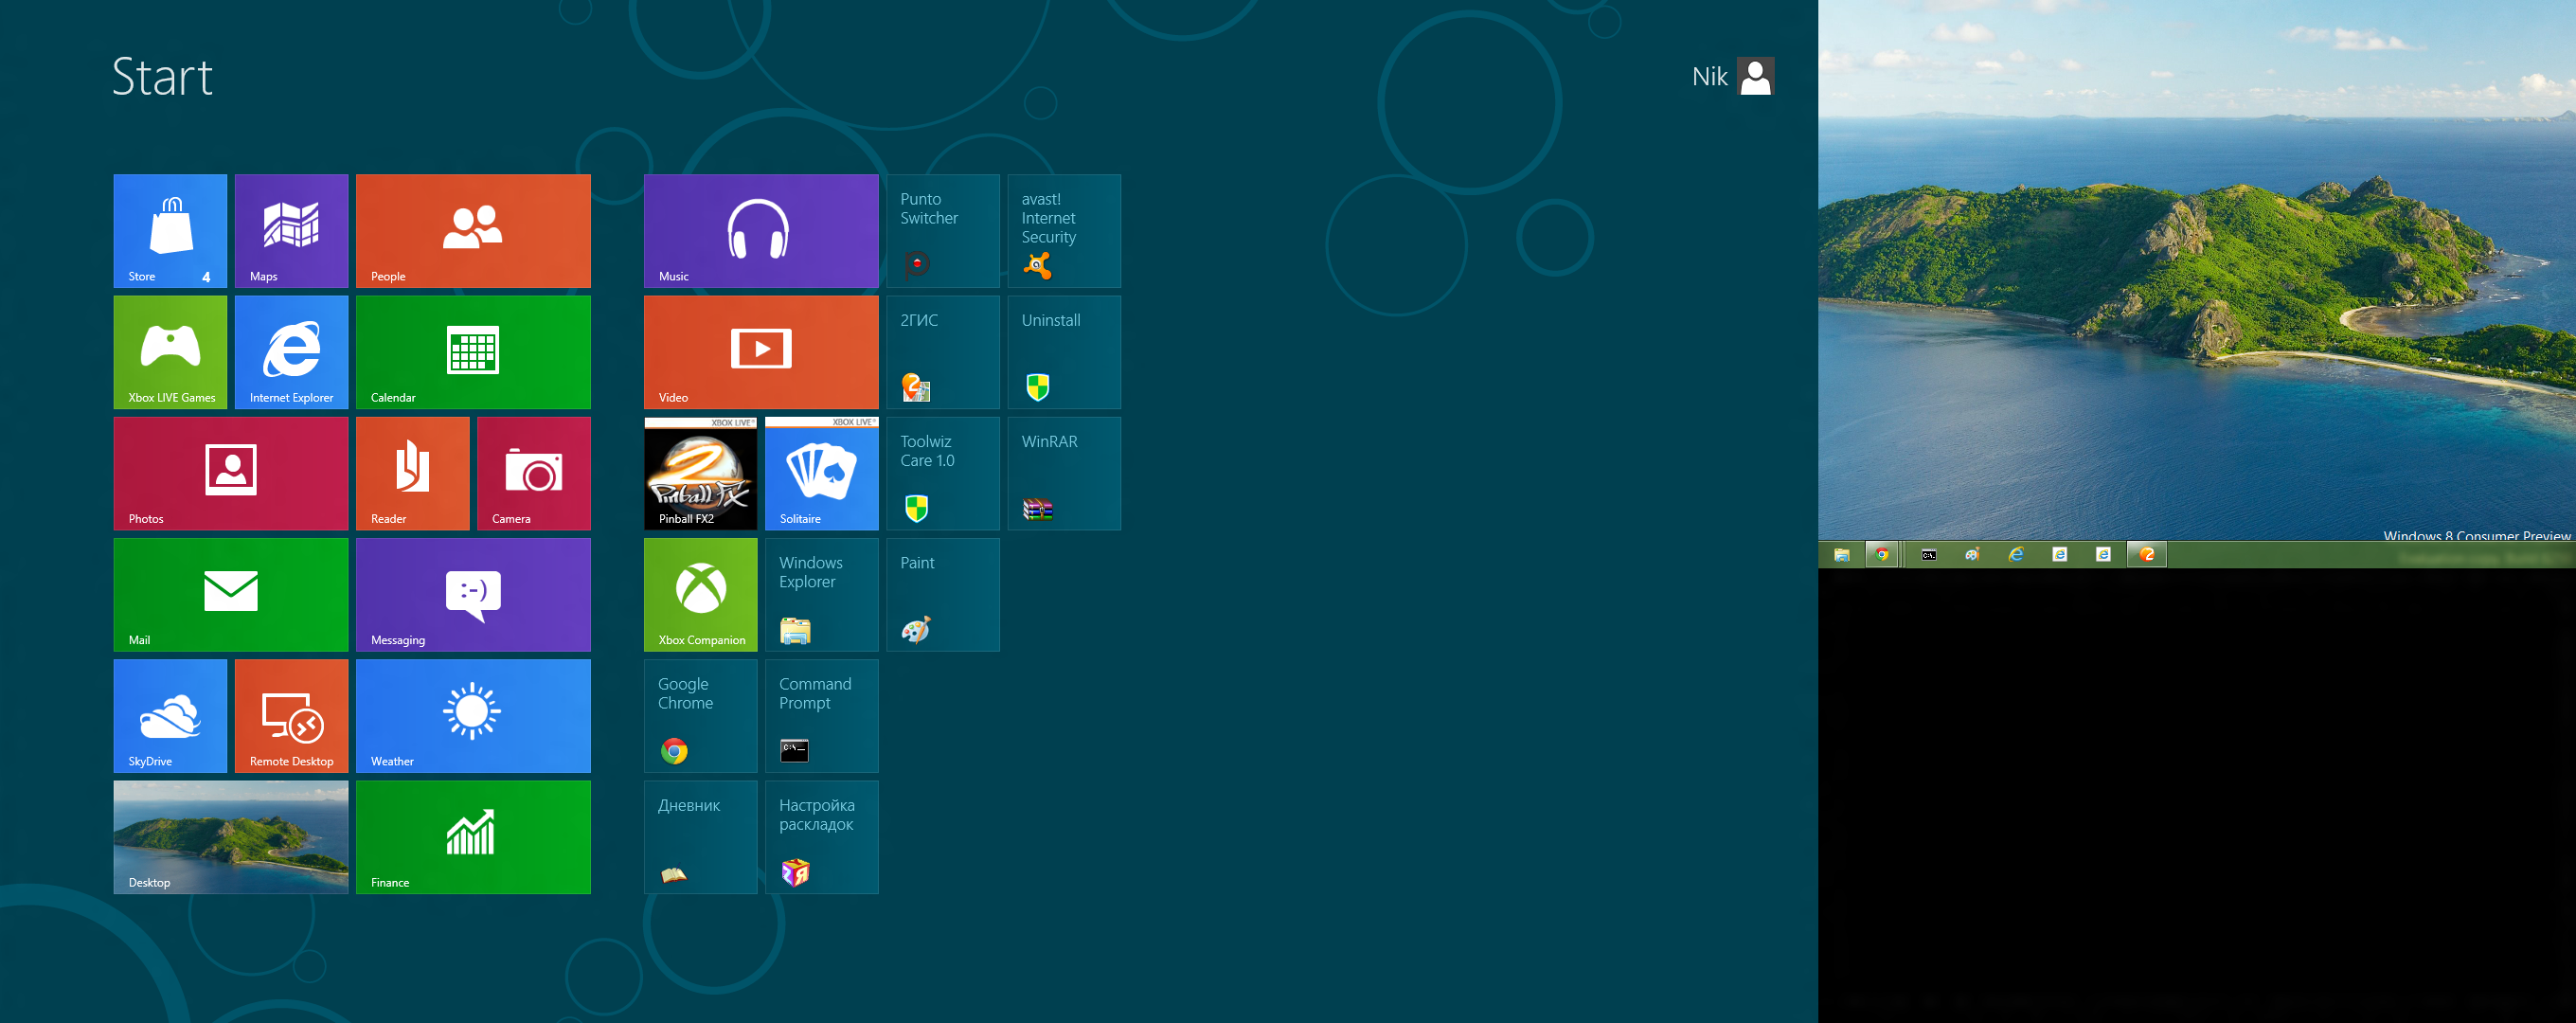Open the Music tile
This screenshot has width=2576, height=1023.
pos(761,231)
